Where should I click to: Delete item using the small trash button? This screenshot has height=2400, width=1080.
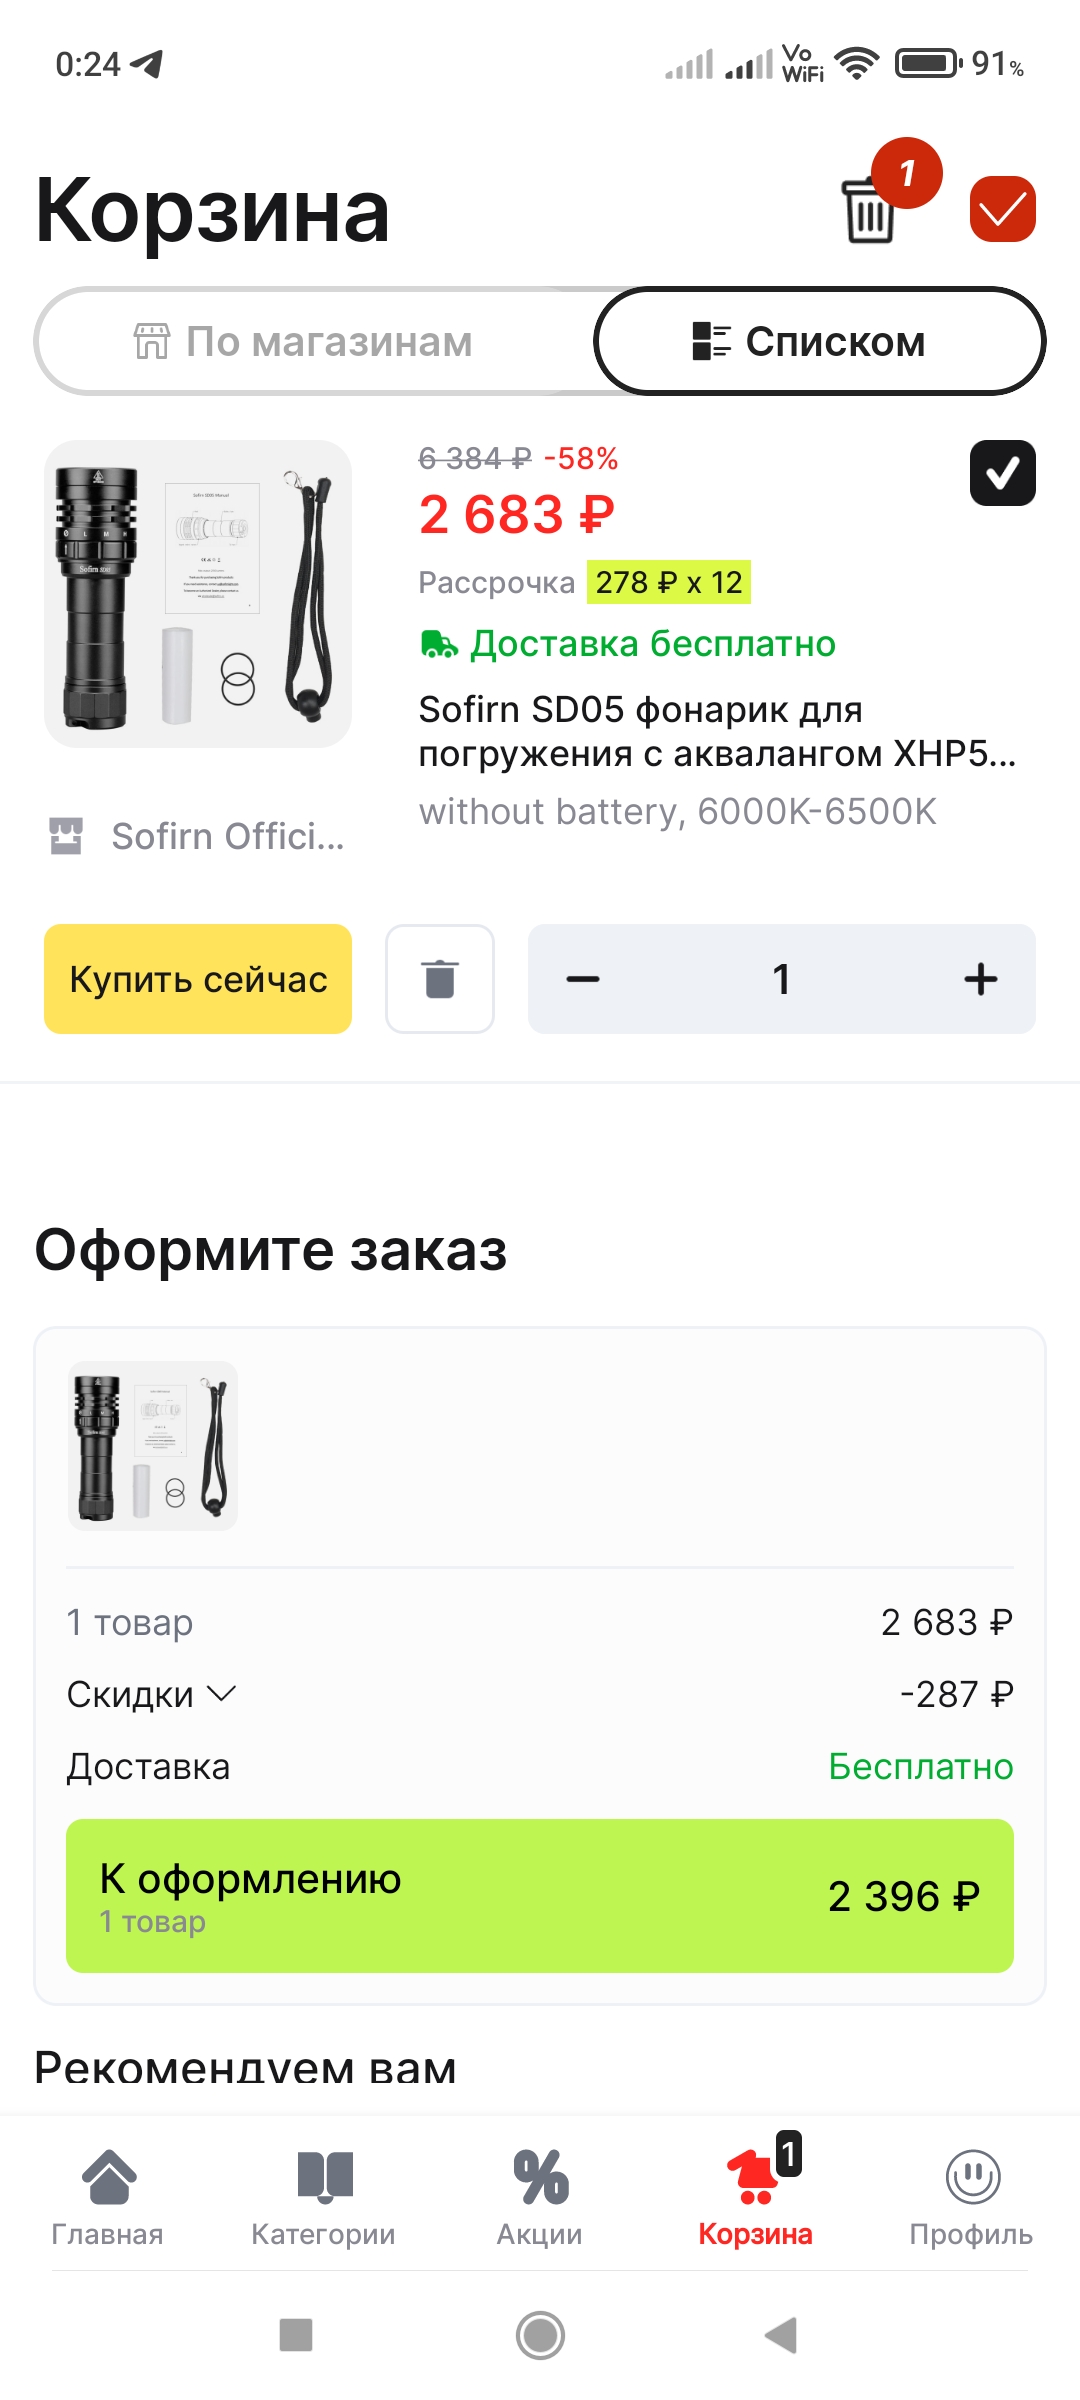[440, 979]
